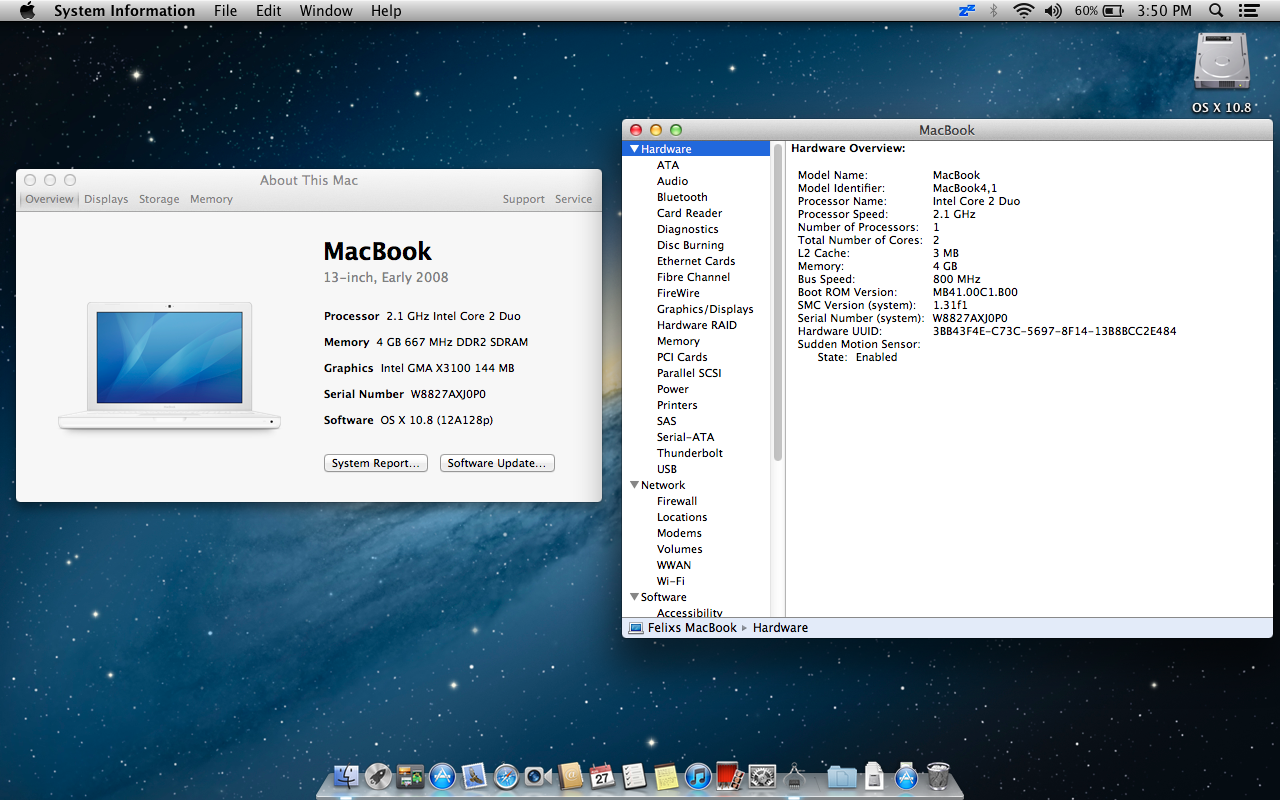
Task: Launch iTunes from the Dock
Action: click(x=698, y=776)
